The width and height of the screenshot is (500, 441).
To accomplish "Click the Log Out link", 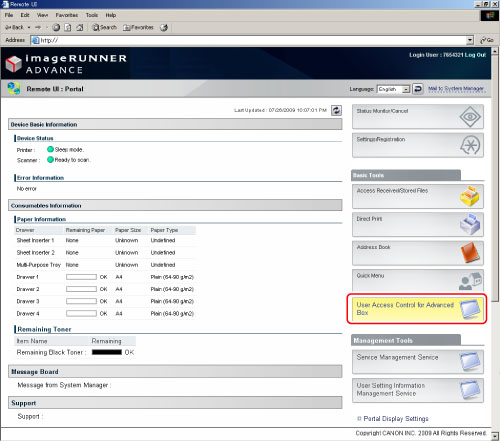I will 475,55.
